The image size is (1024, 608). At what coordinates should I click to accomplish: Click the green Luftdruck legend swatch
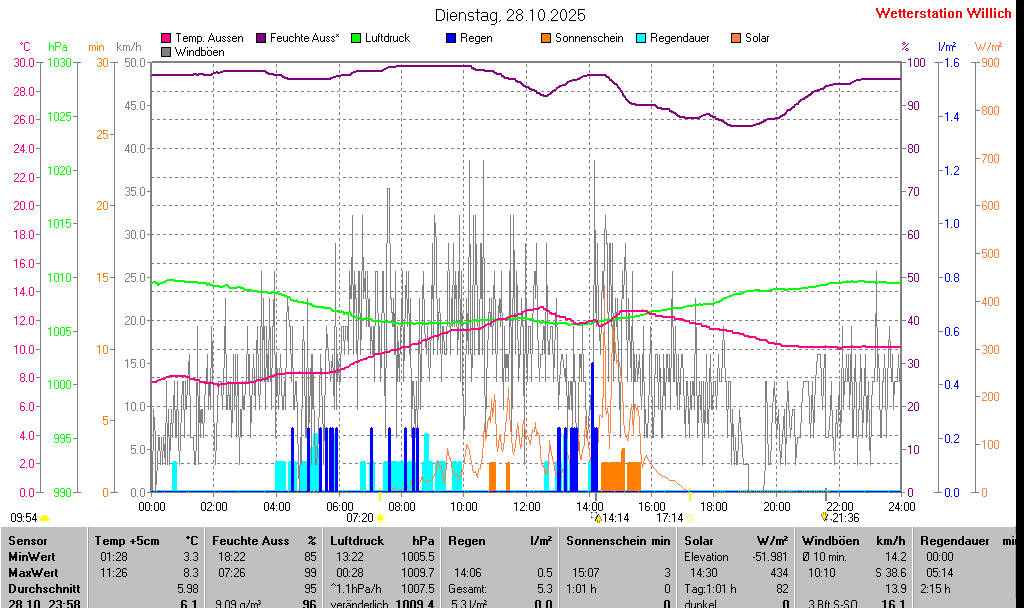(x=357, y=38)
